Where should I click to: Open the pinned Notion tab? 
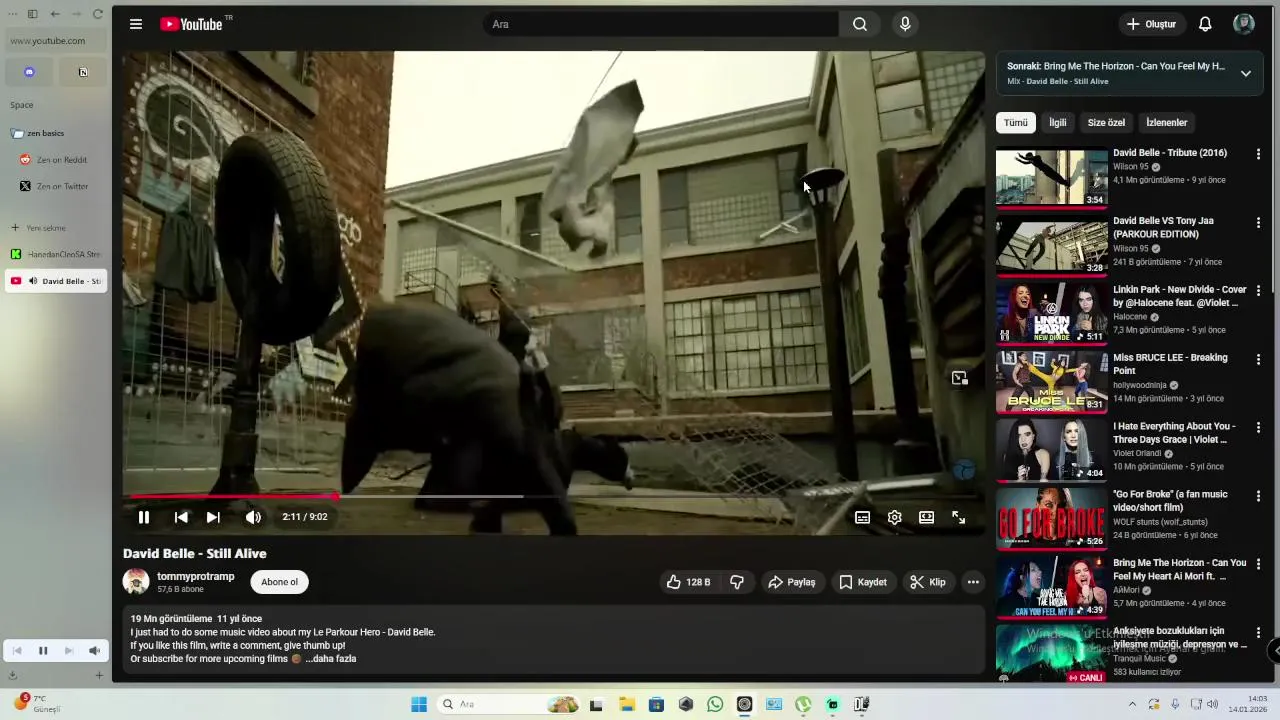pos(83,72)
